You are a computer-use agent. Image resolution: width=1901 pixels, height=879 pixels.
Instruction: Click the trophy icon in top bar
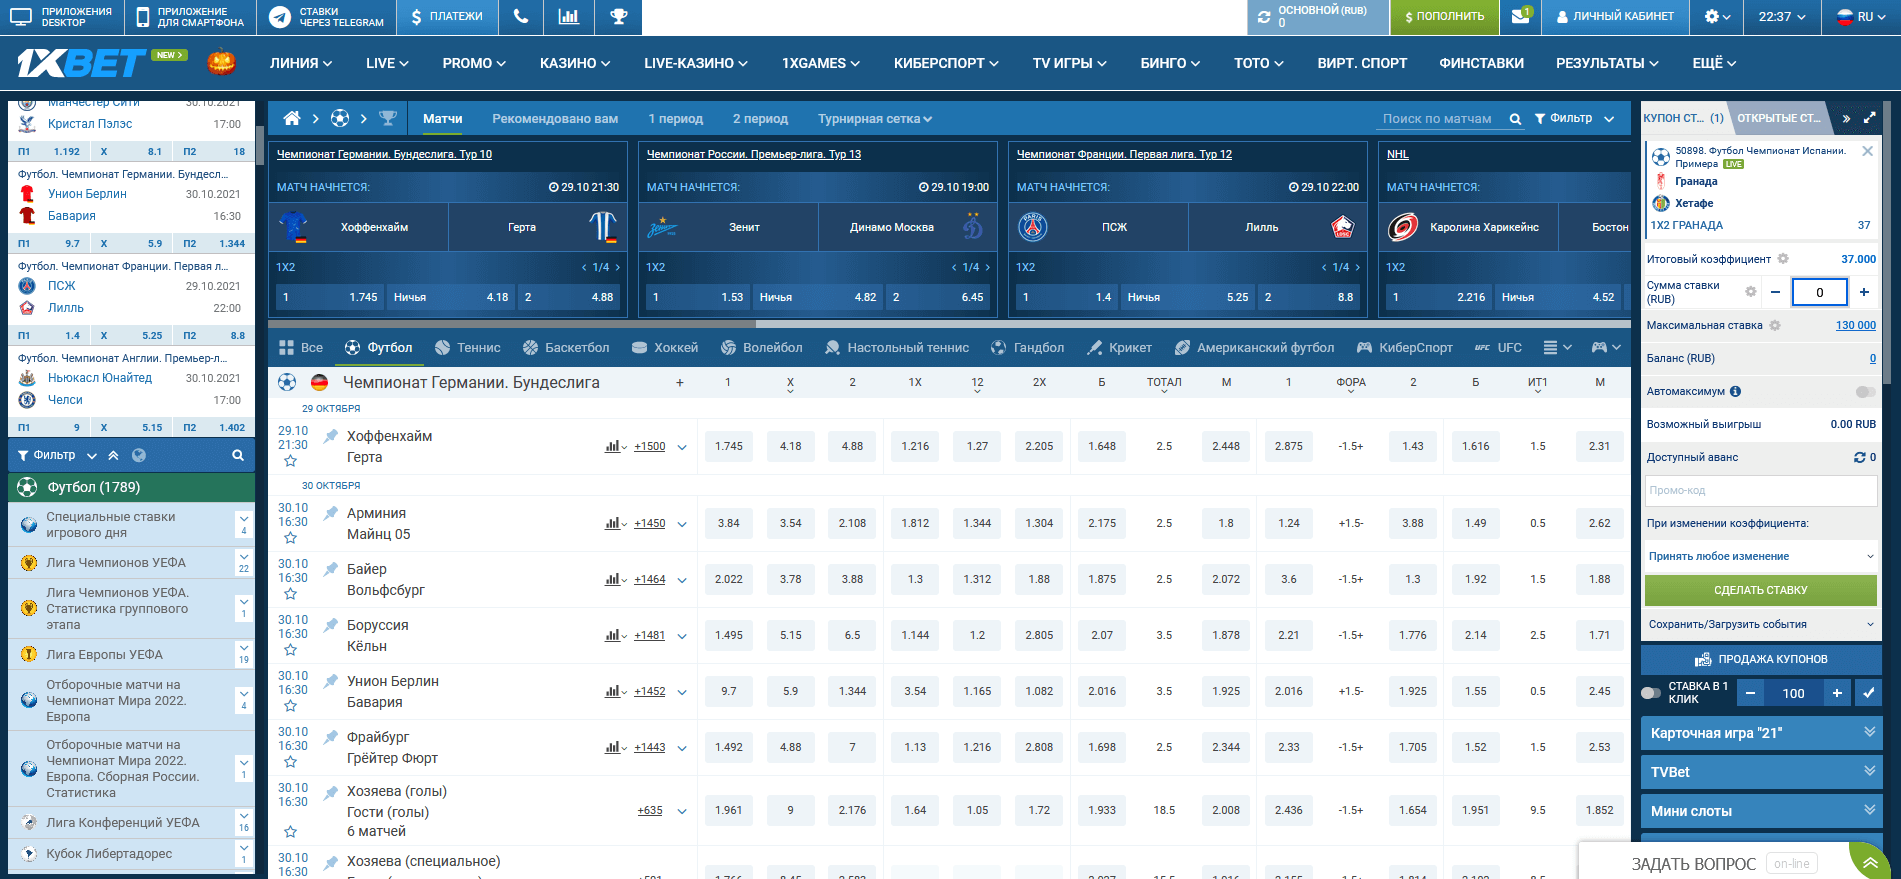[x=619, y=17]
